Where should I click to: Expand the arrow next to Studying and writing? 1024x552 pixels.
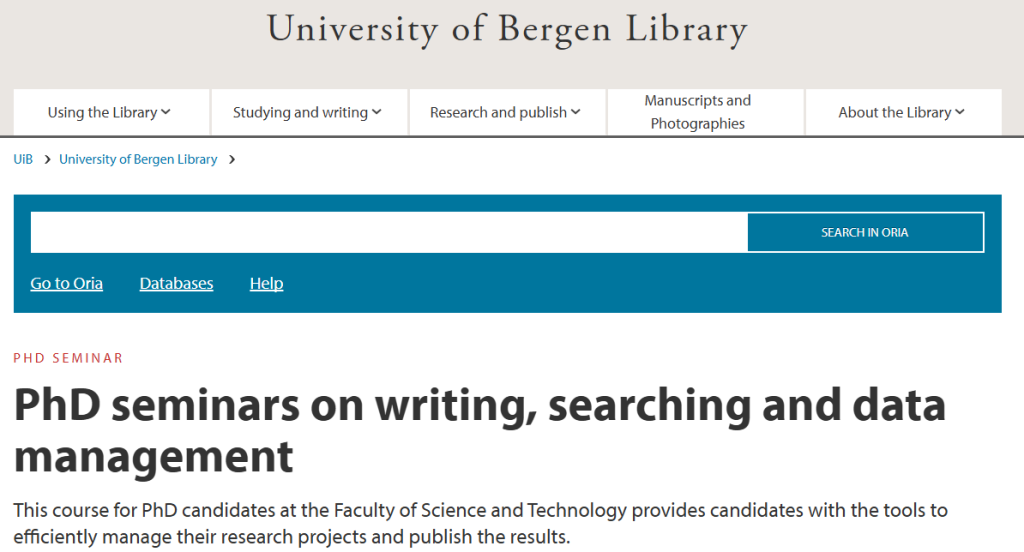pyautogui.click(x=377, y=112)
